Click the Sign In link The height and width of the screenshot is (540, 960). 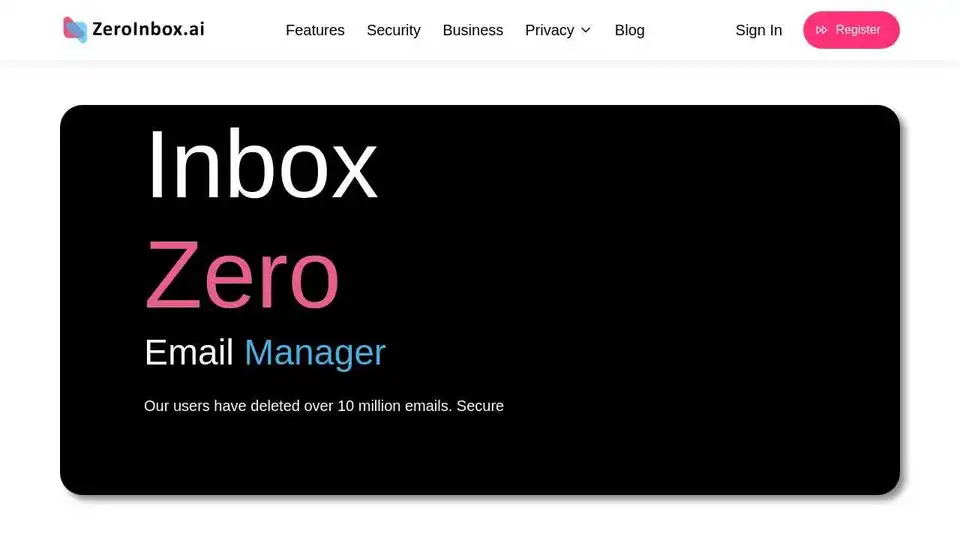[759, 30]
